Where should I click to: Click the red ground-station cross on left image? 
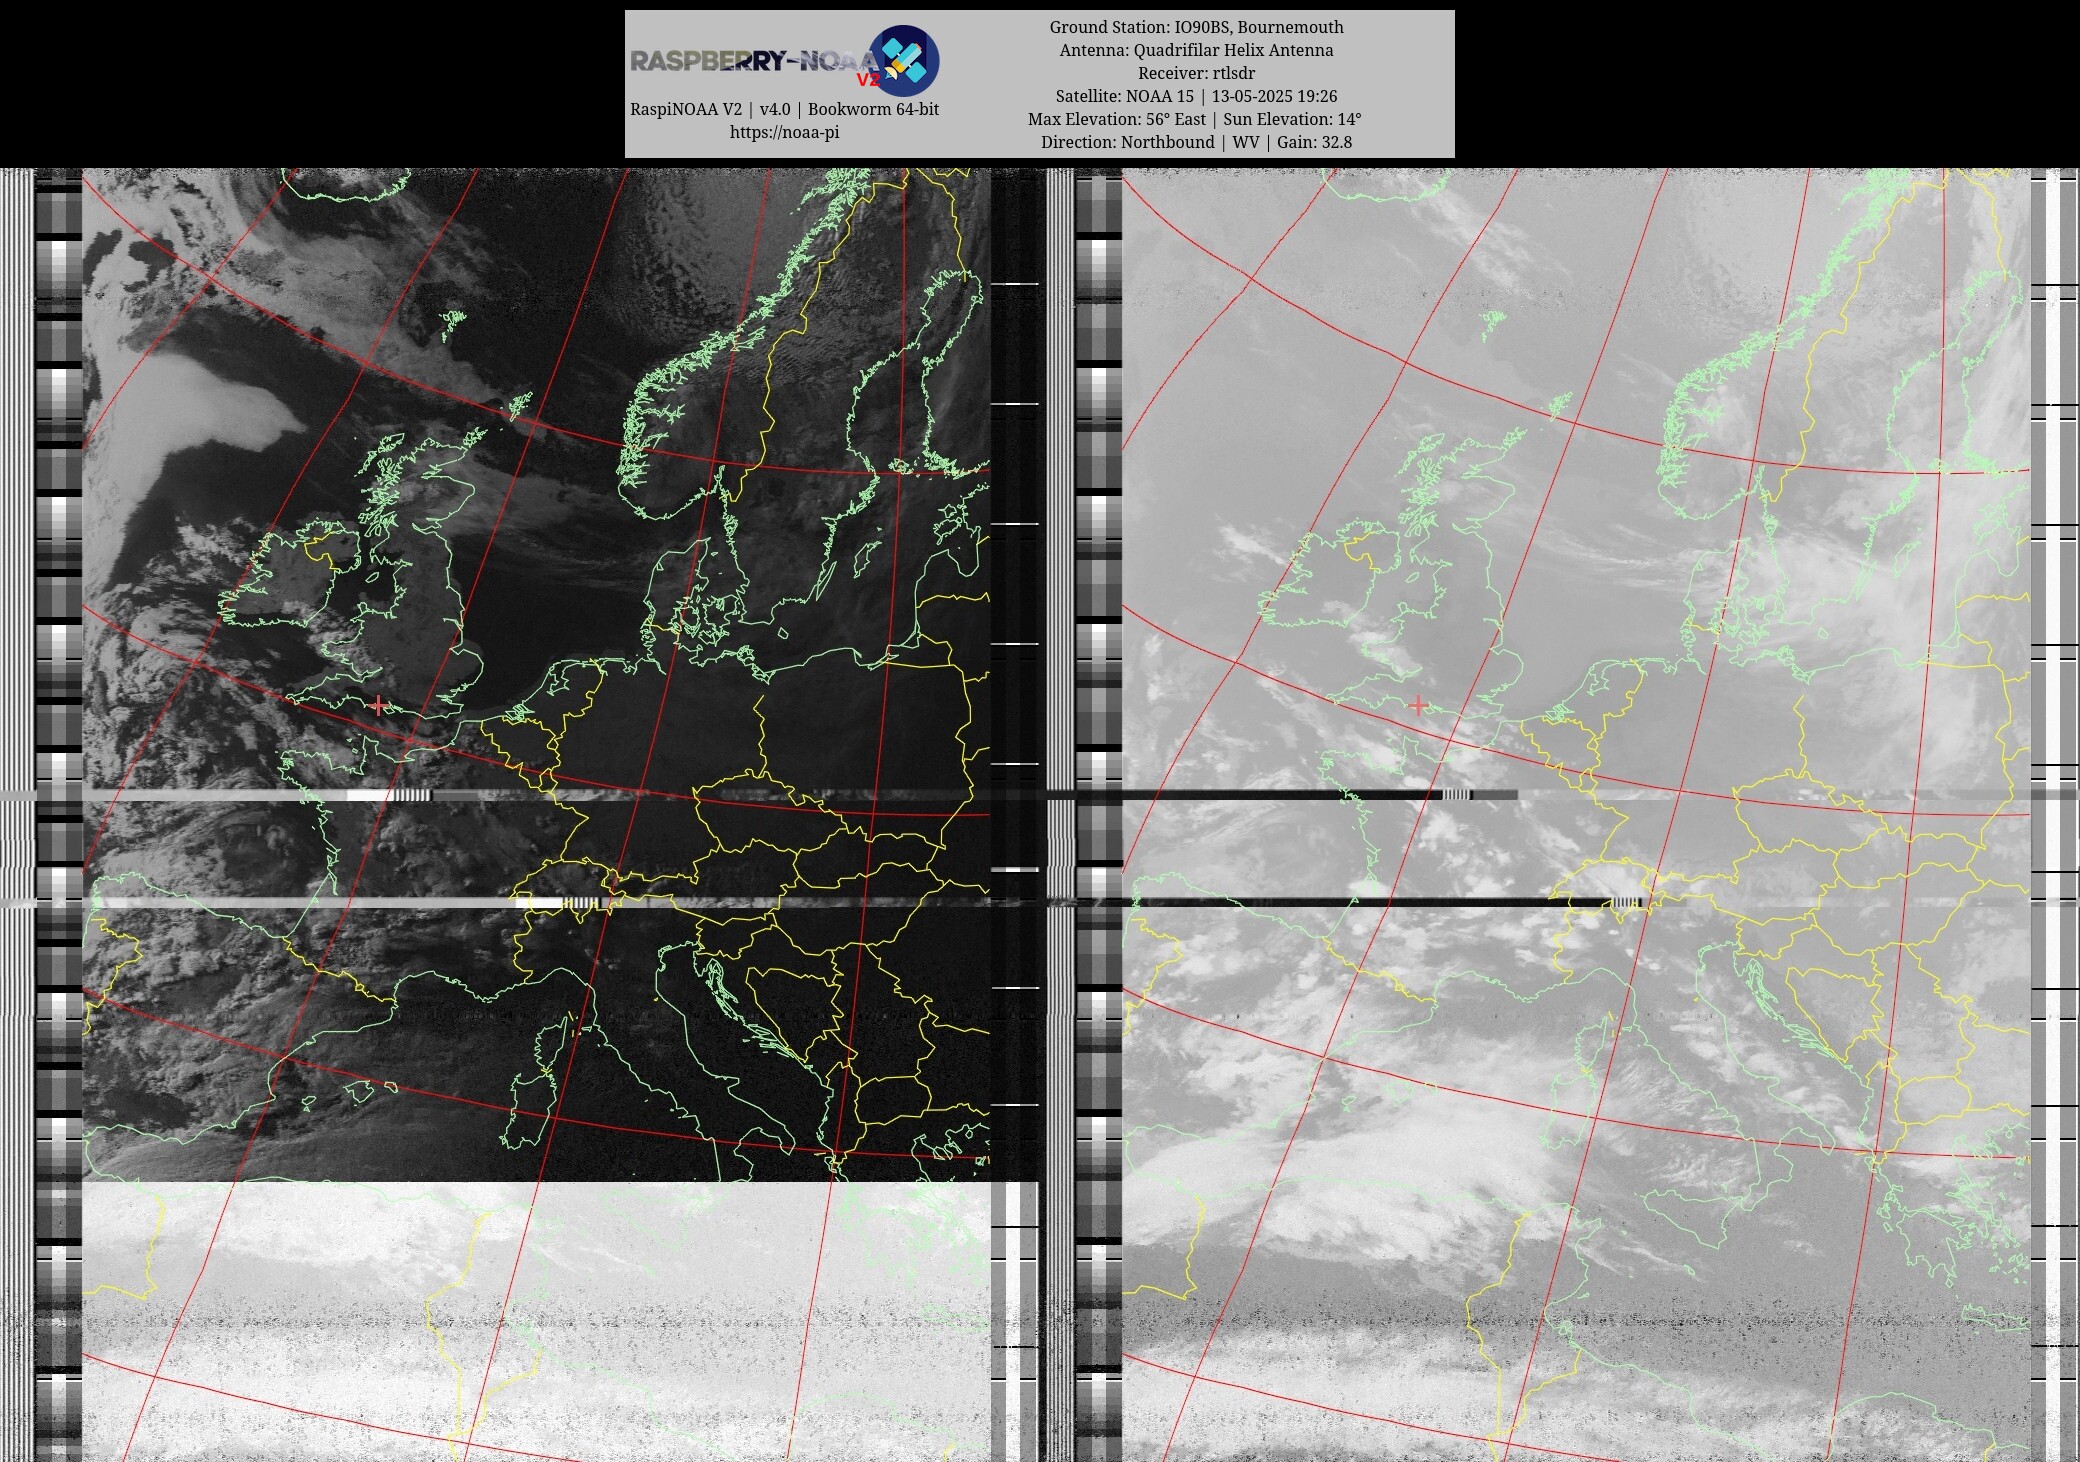pos(377,706)
